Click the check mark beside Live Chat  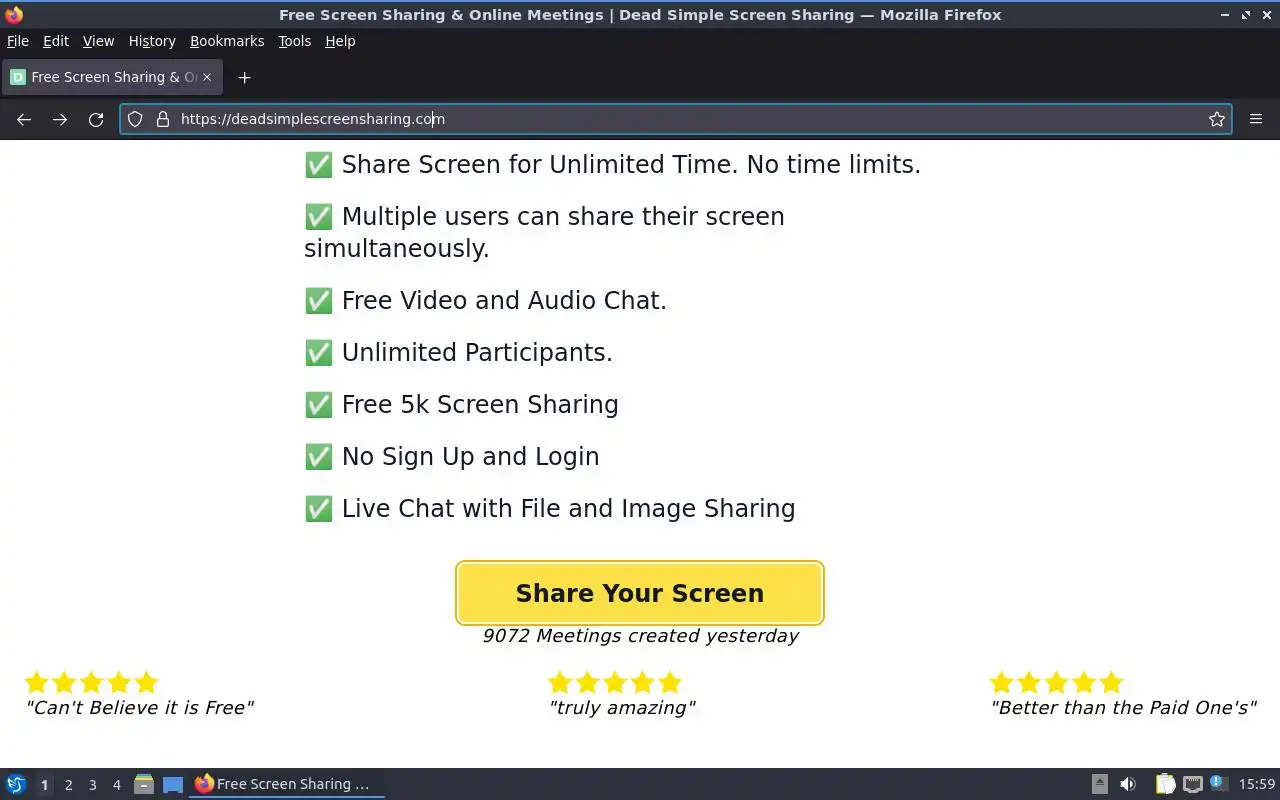pyautogui.click(x=318, y=508)
